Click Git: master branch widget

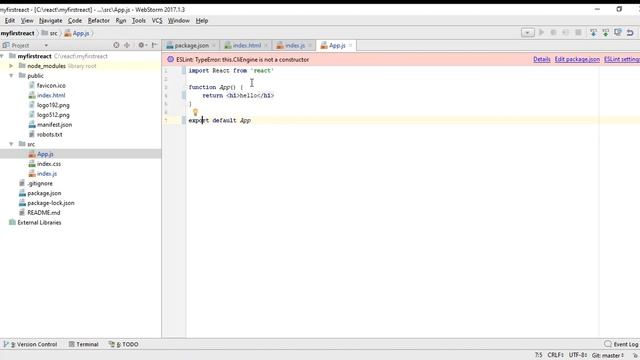click(608, 355)
